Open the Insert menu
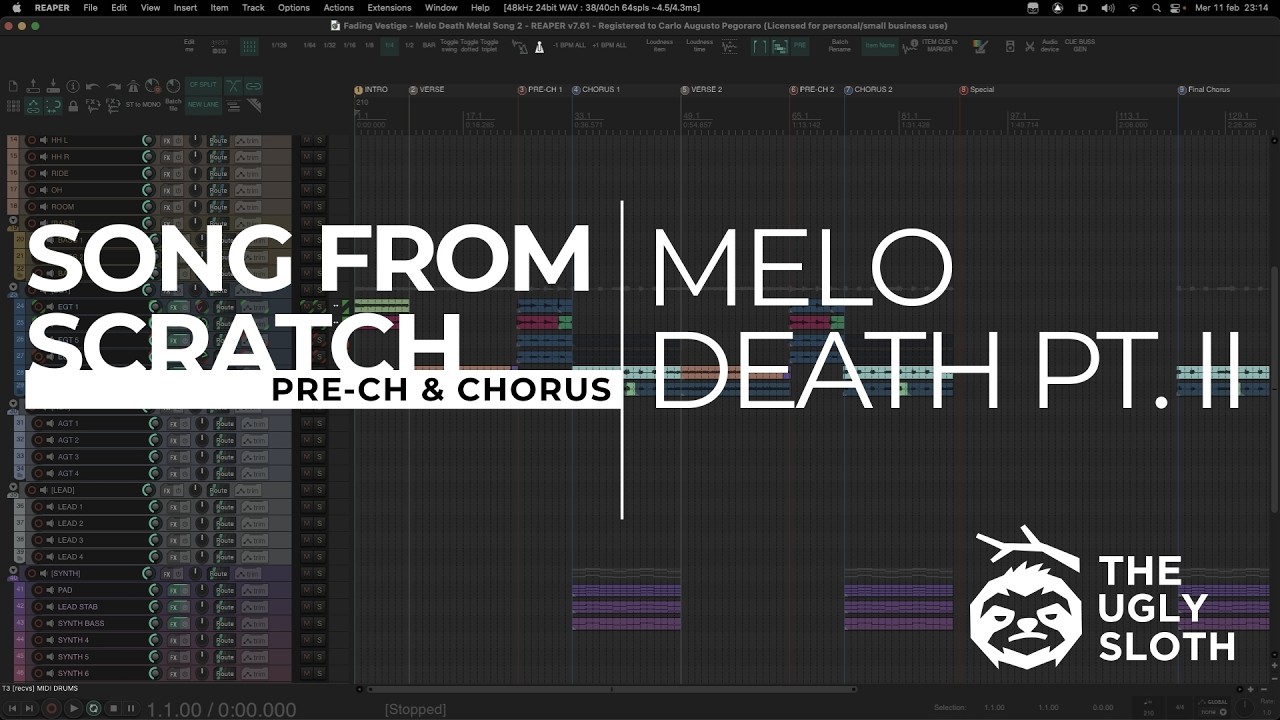Image resolution: width=1280 pixels, height=720 pixels. coord(185,8)
